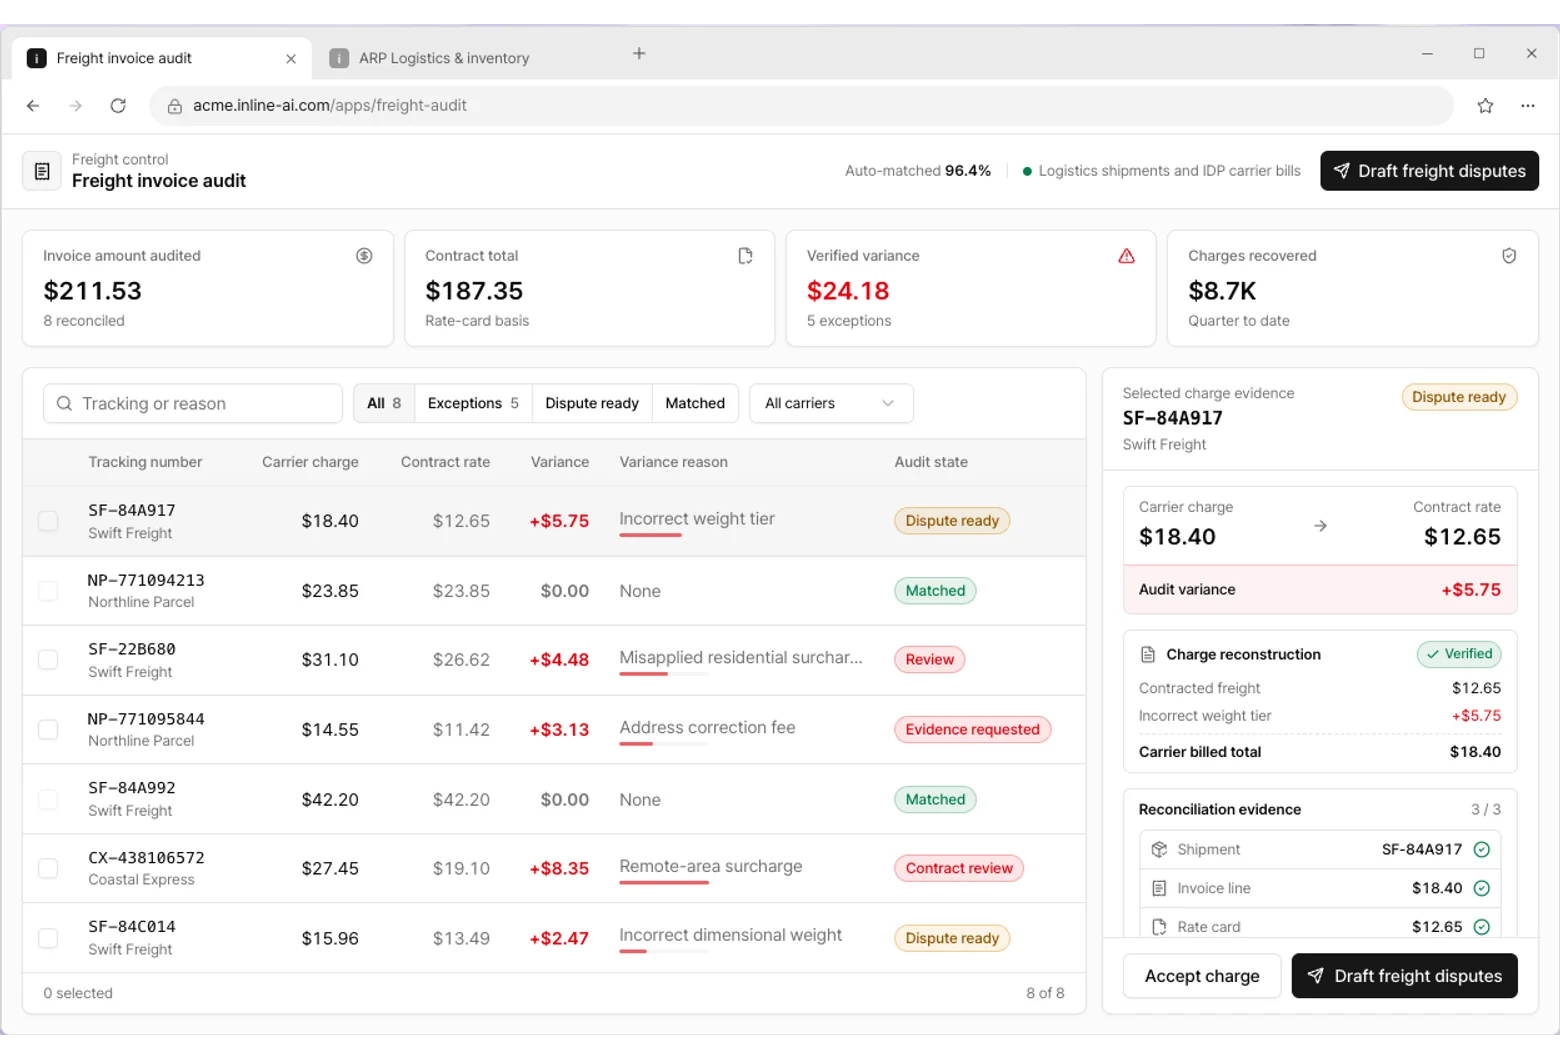Click the confidence bar under Remote-area surcharge

click(664, 883)
